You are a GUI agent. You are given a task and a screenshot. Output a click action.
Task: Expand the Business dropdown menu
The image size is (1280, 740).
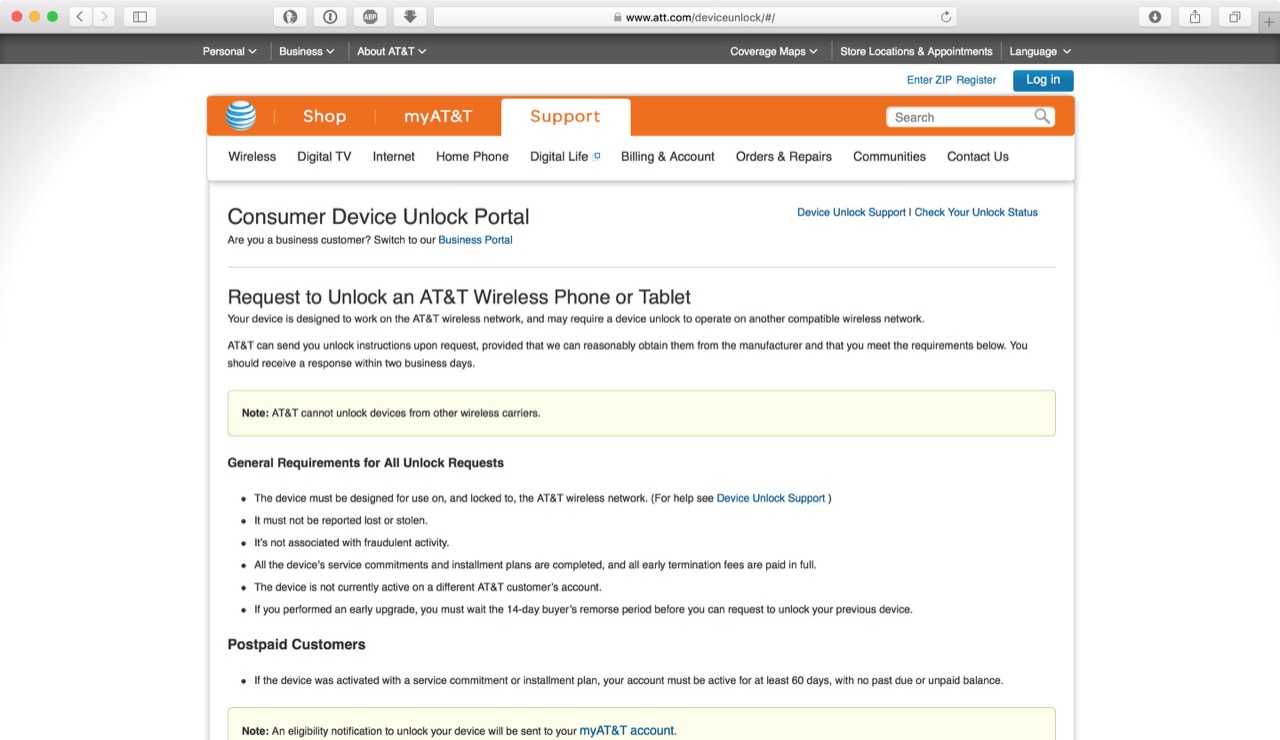tap(306, 51)
